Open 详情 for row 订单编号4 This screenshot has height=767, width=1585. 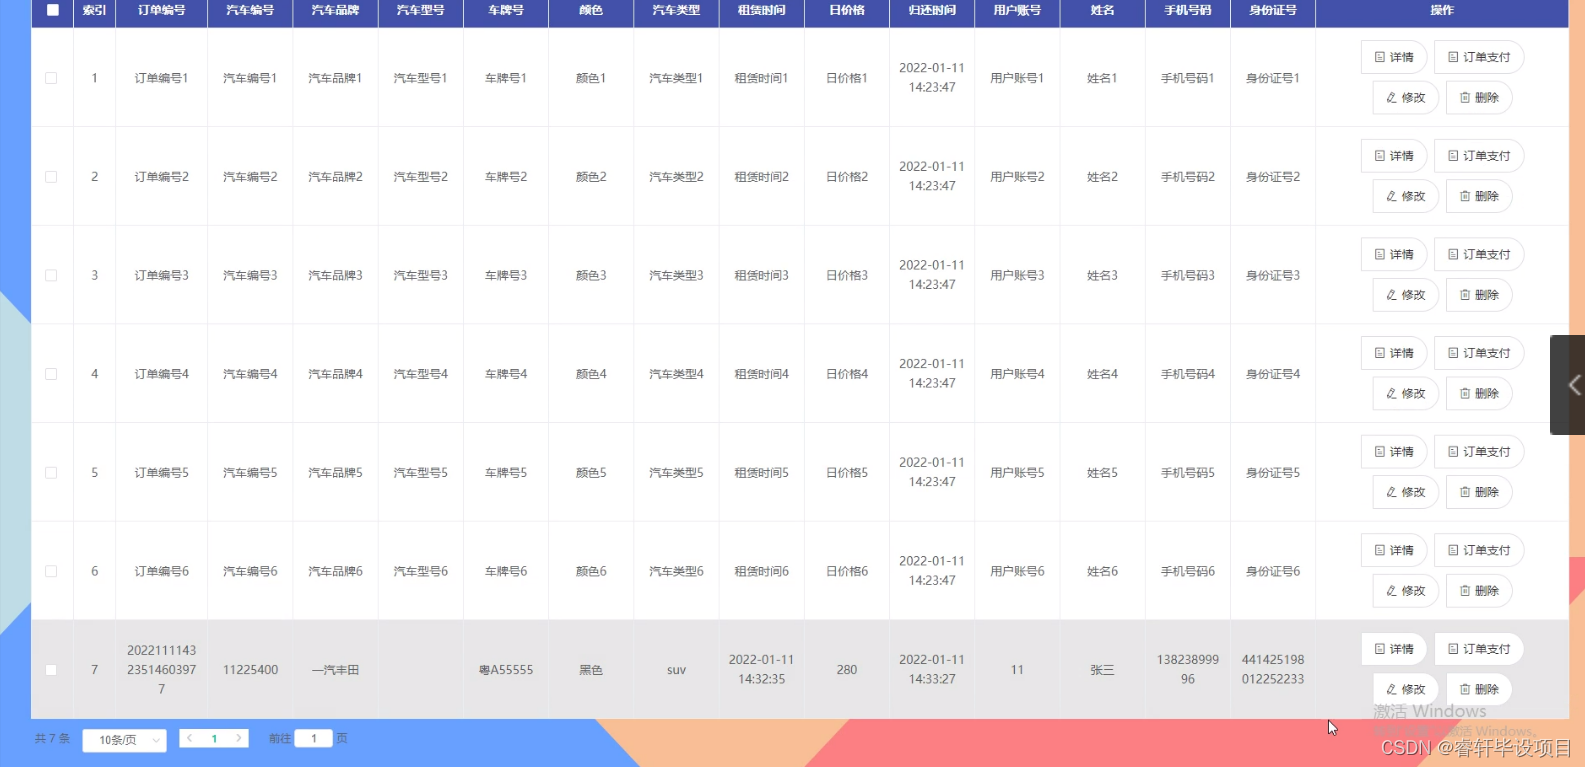click(x=1394, y=353)
